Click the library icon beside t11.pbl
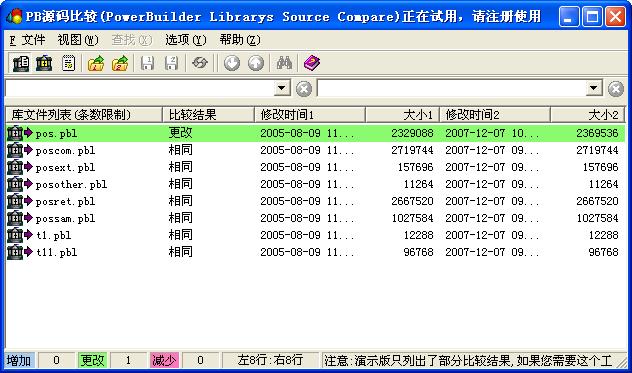The image size is (632, 373). (x=15, y=252)
